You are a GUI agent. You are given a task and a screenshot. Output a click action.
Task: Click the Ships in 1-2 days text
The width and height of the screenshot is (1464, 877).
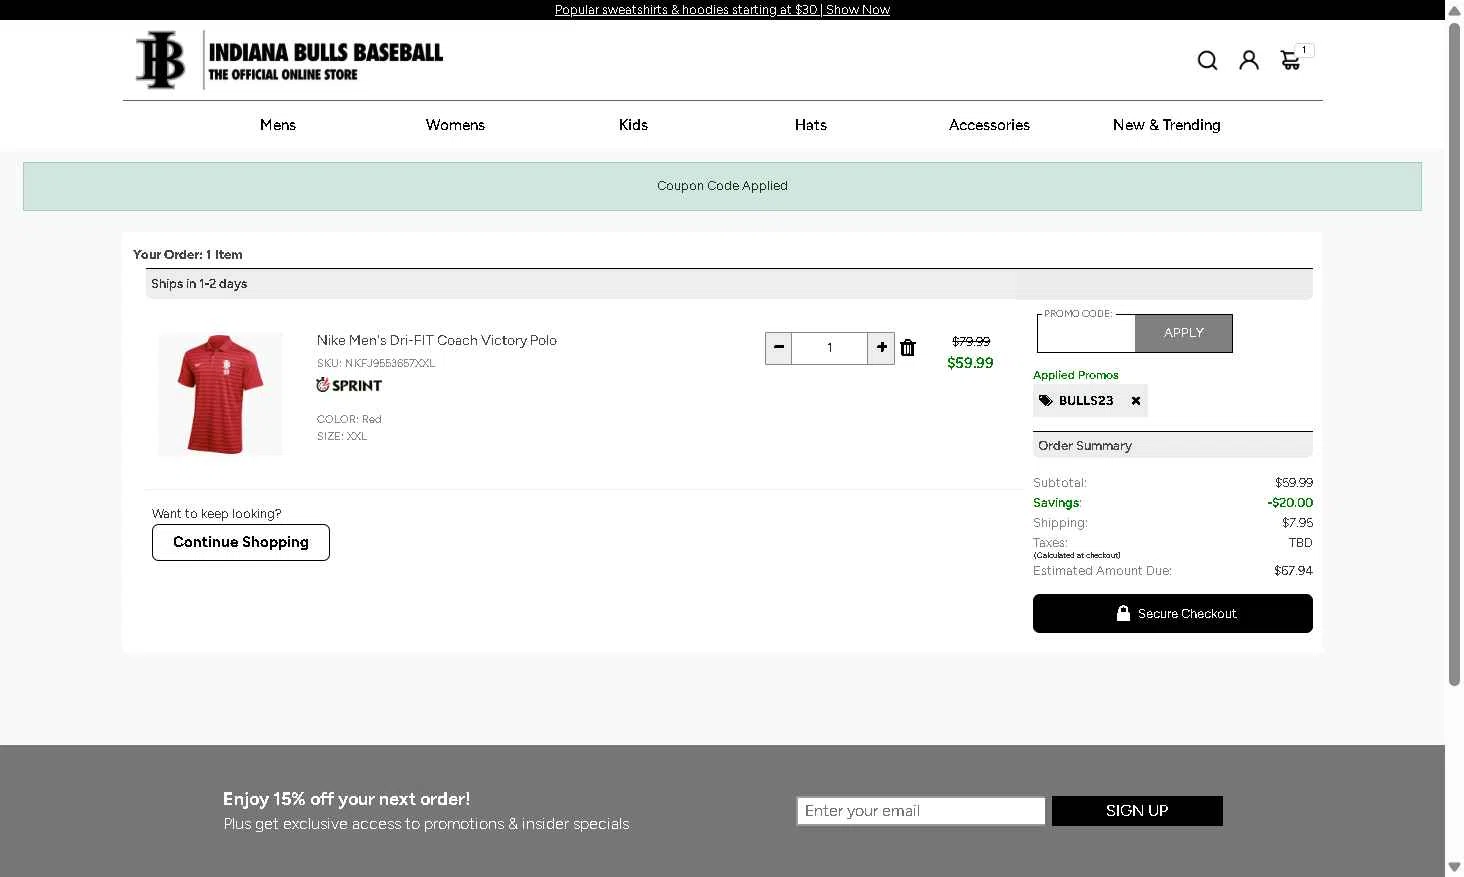(199, 284)
